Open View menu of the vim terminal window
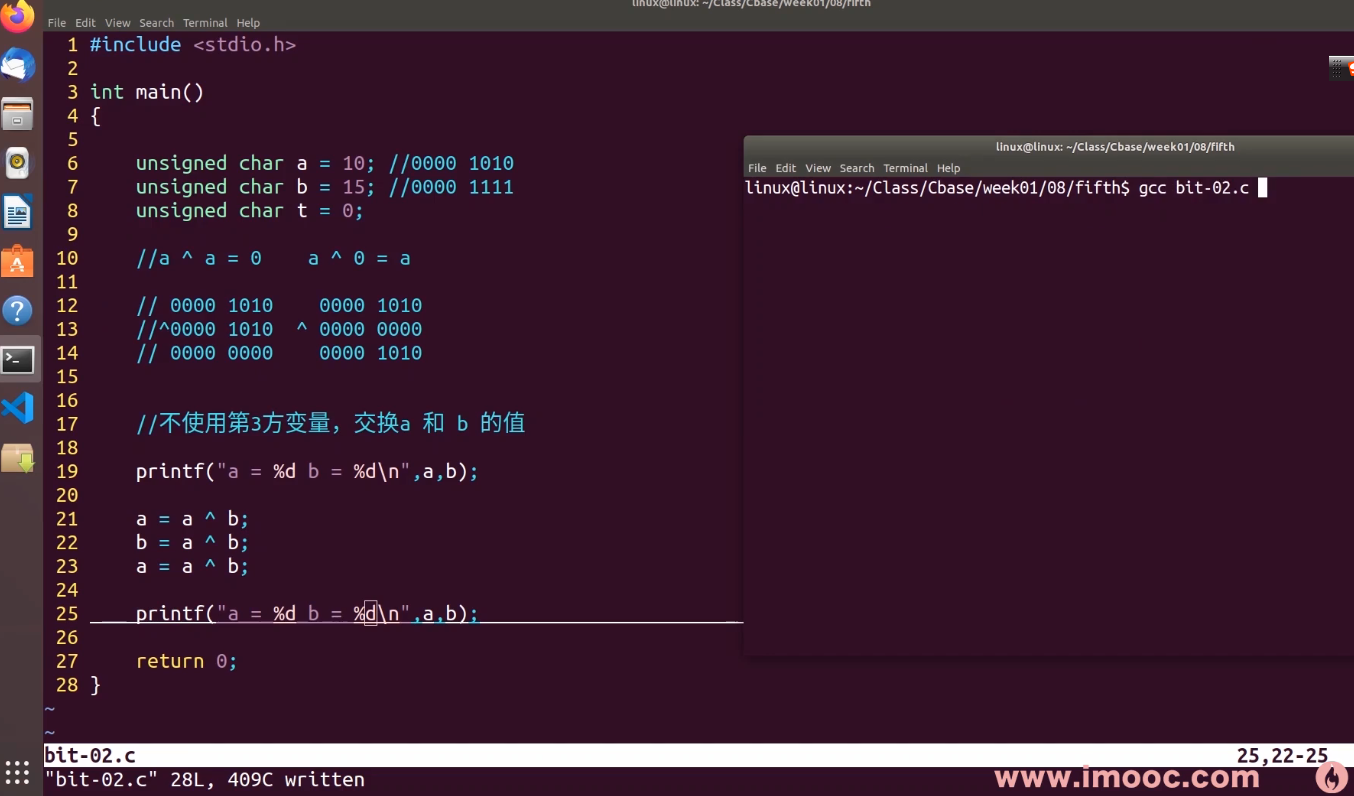Image resolution: width=1354 pixels, height=796 pixels. [118, 23]
